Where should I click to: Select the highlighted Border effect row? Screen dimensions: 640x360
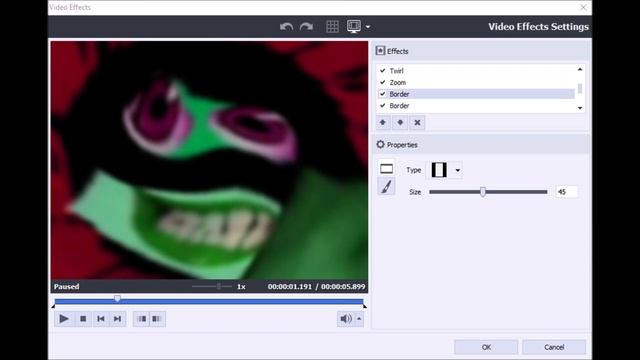tap(476, 94)
